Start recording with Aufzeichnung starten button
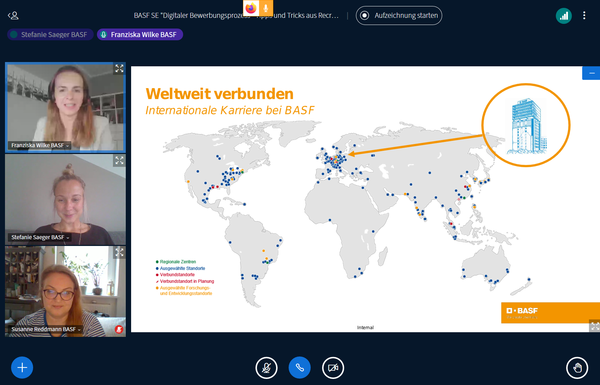 (399, 15)
